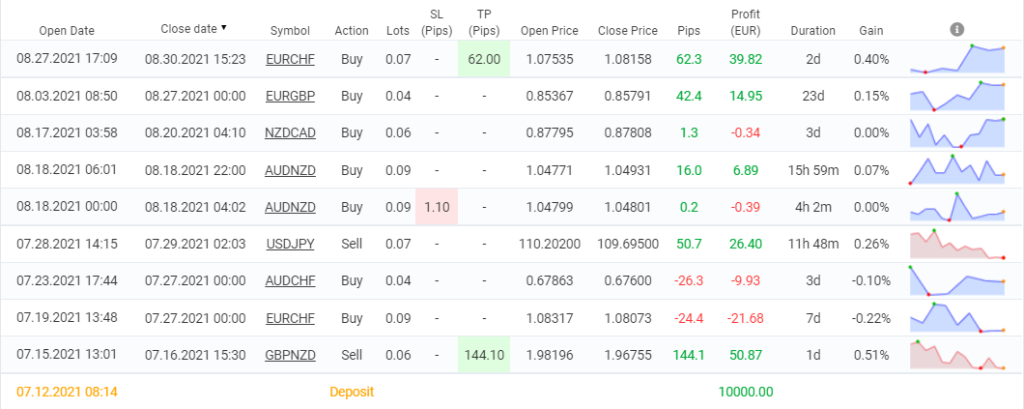Click gain value -0.22%

click(x=871, y=319)
